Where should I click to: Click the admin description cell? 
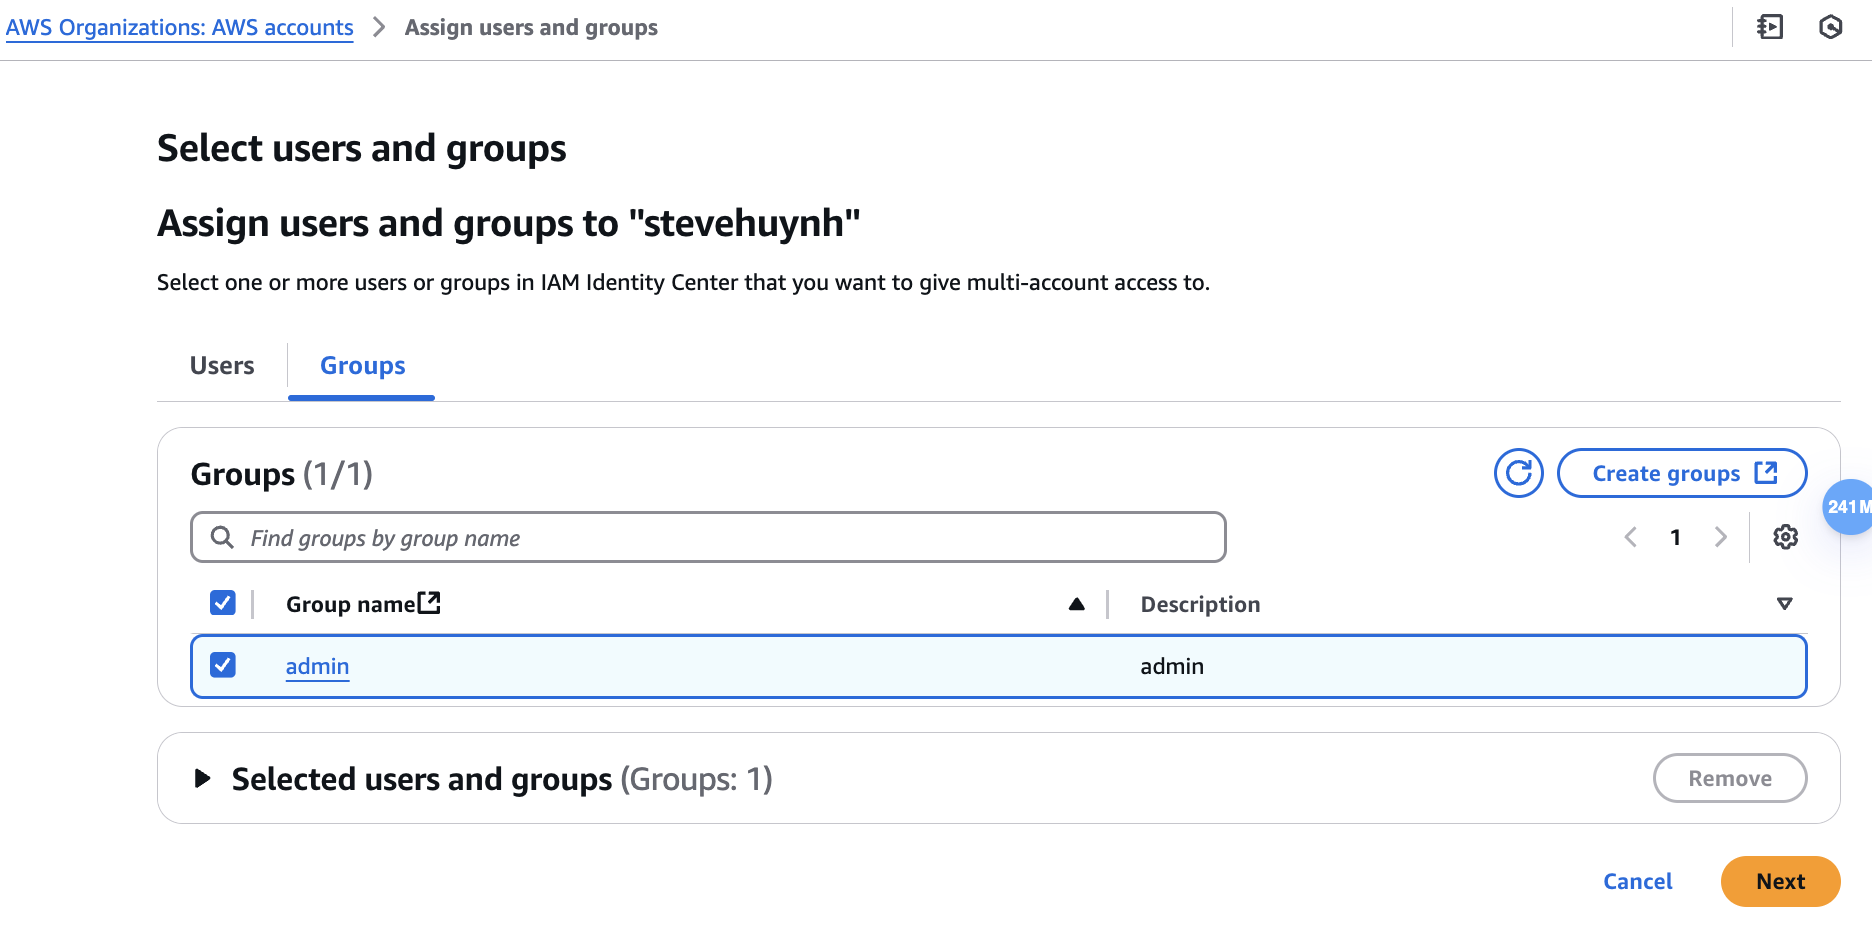tap(1172, 666)
